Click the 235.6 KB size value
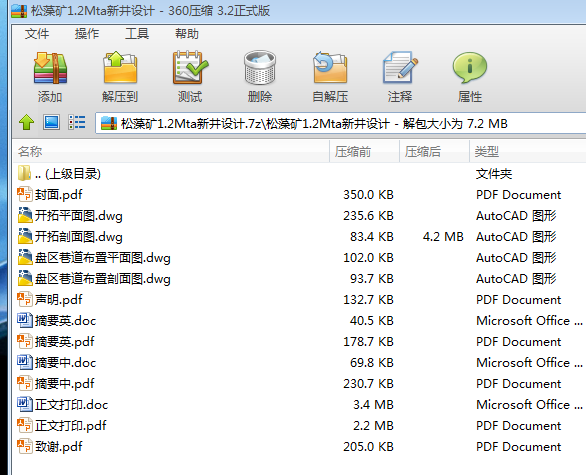 point(368,216)
